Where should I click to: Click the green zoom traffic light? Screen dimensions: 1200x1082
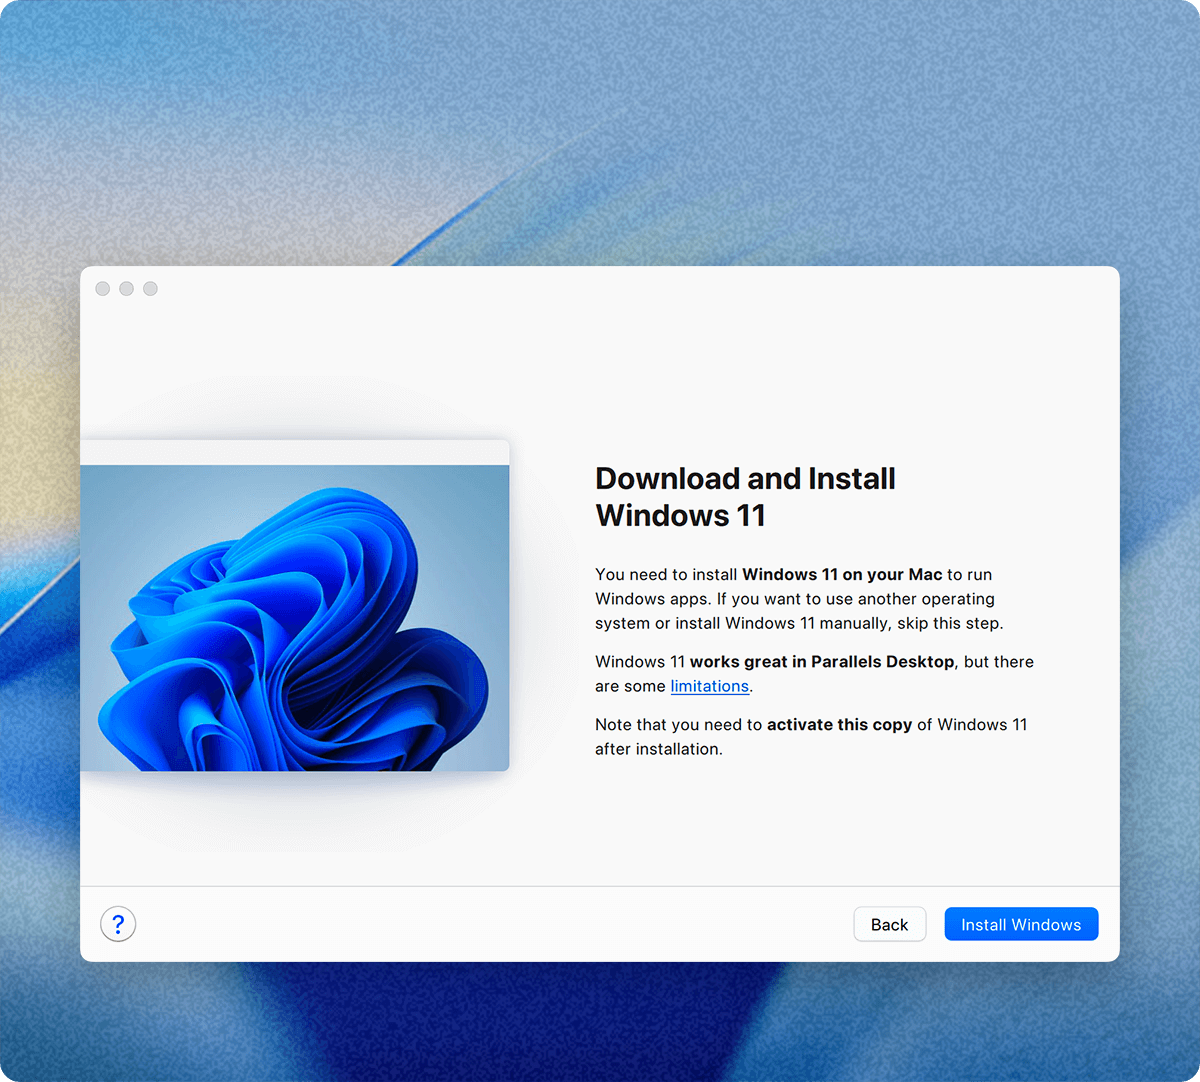[x=150, y=288]
